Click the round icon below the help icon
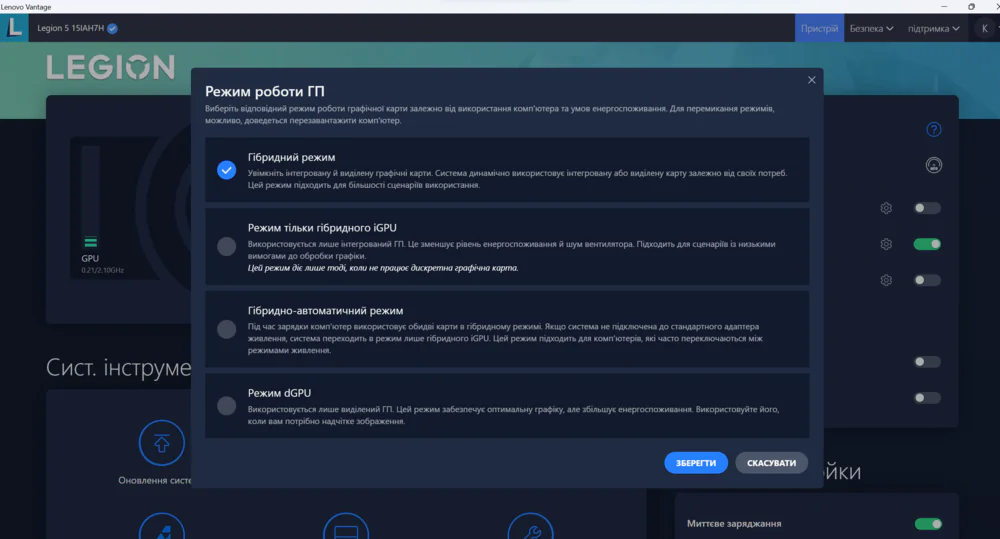The image size is (1000, 539). [x=934, y=165]
